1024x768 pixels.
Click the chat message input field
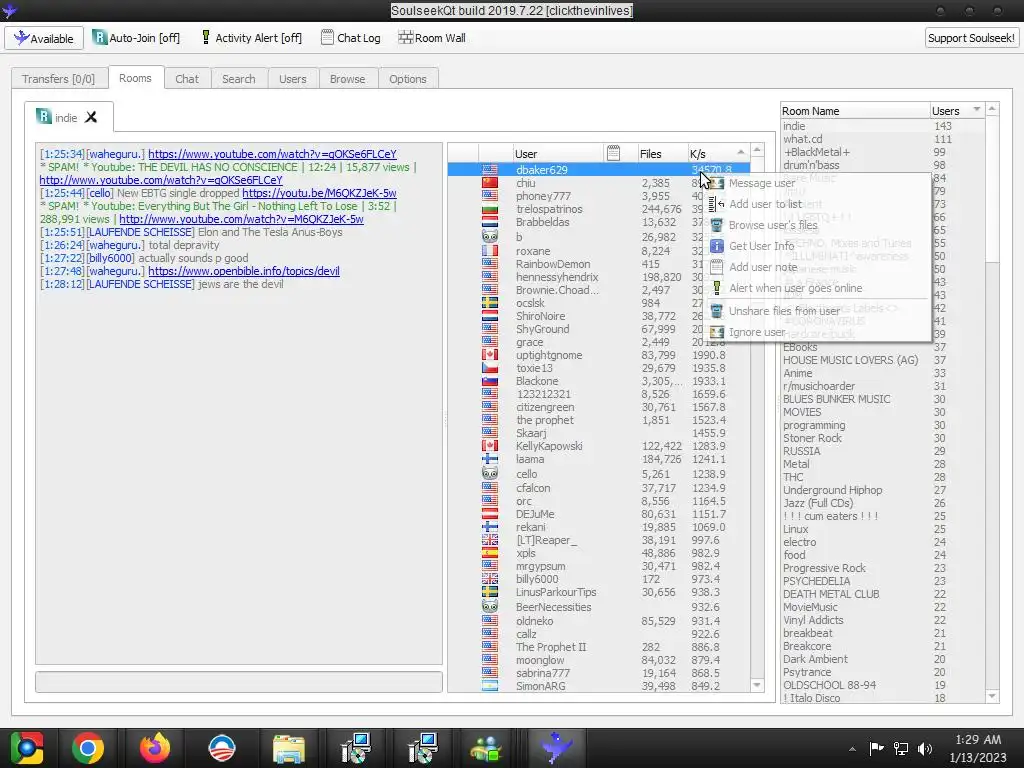[238, 681]
